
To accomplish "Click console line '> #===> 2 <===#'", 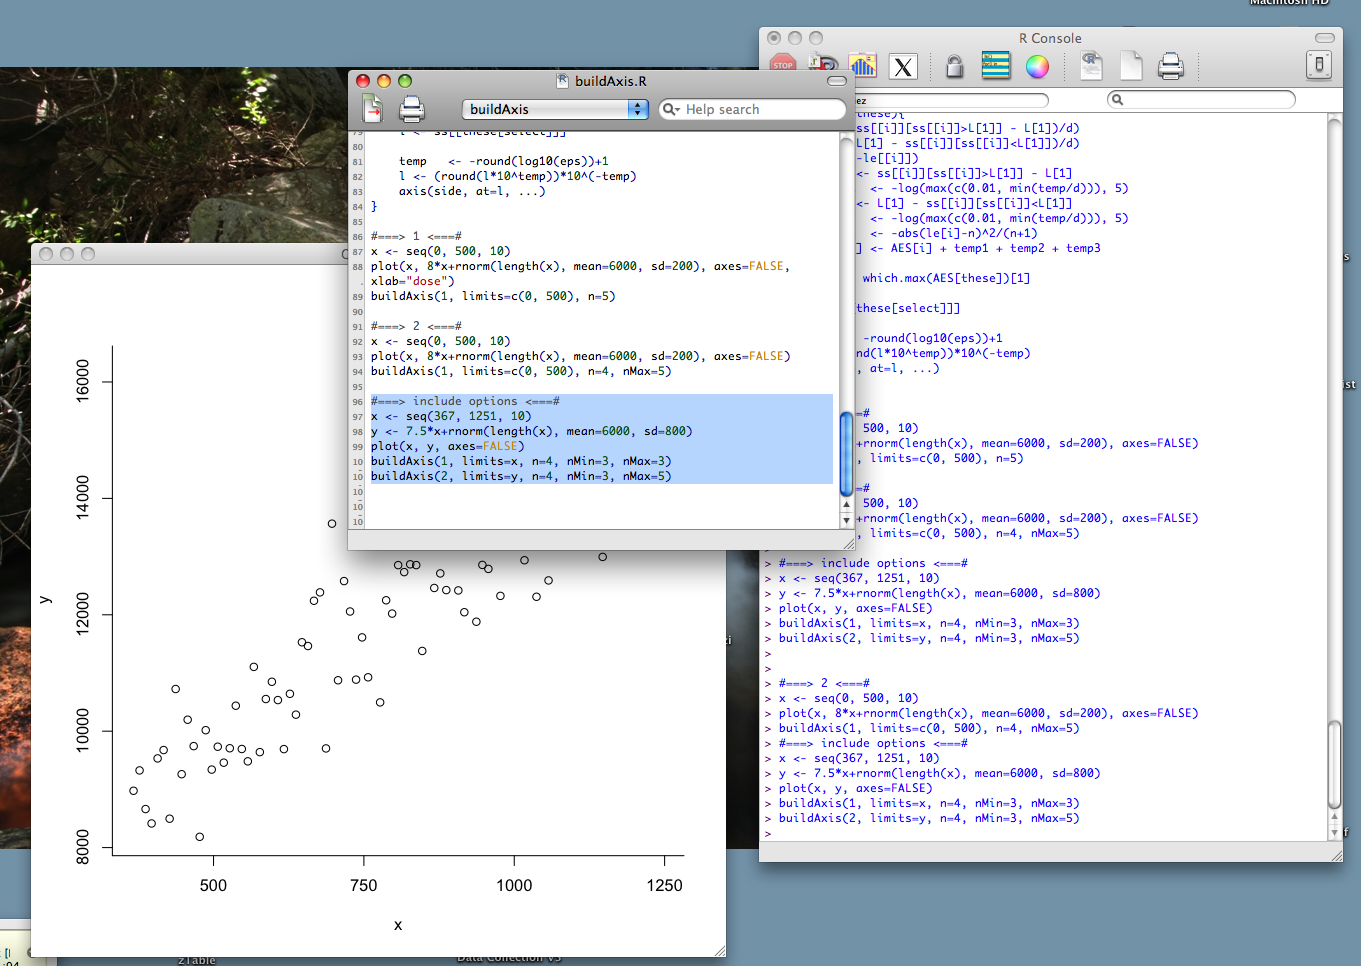I will point(816,683).
